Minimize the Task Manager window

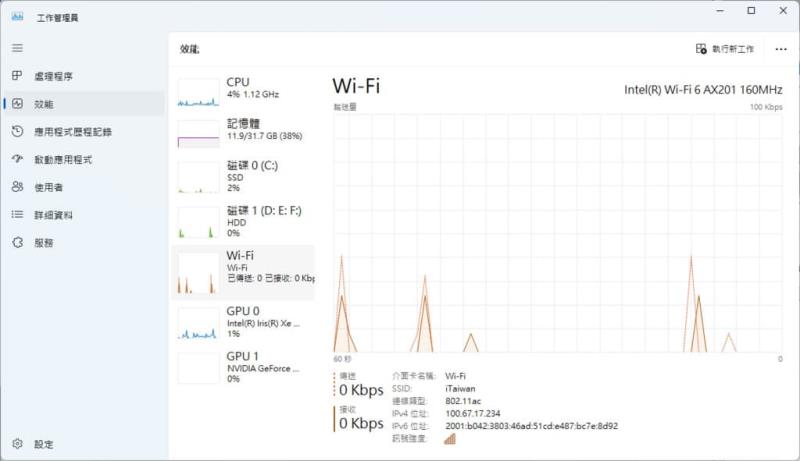pyautogui.click(x=720, y=10)
